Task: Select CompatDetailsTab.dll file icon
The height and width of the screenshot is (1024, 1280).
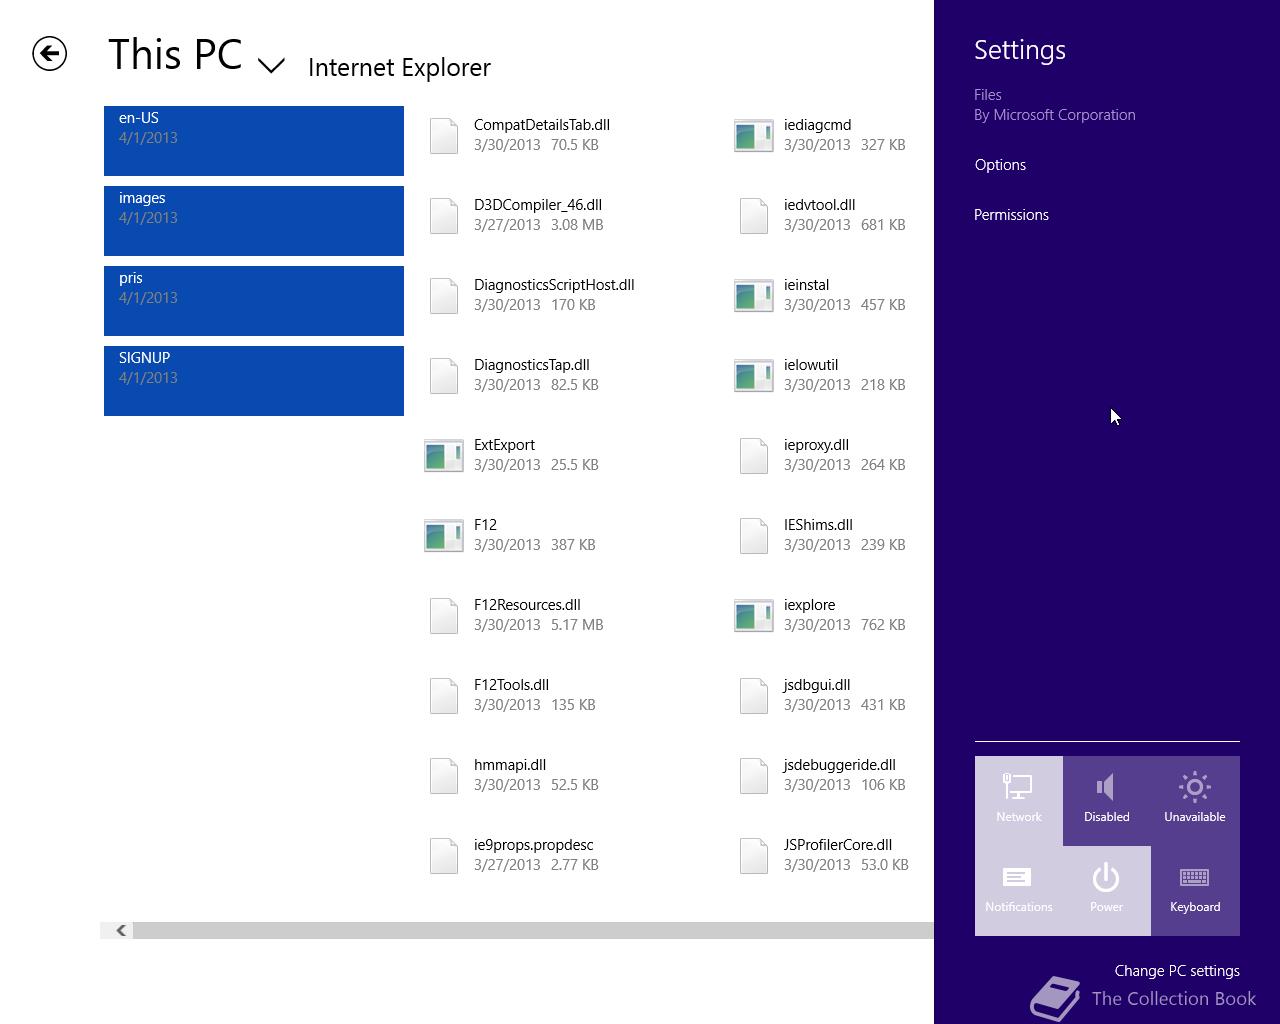Action: (x=444, y=136)
